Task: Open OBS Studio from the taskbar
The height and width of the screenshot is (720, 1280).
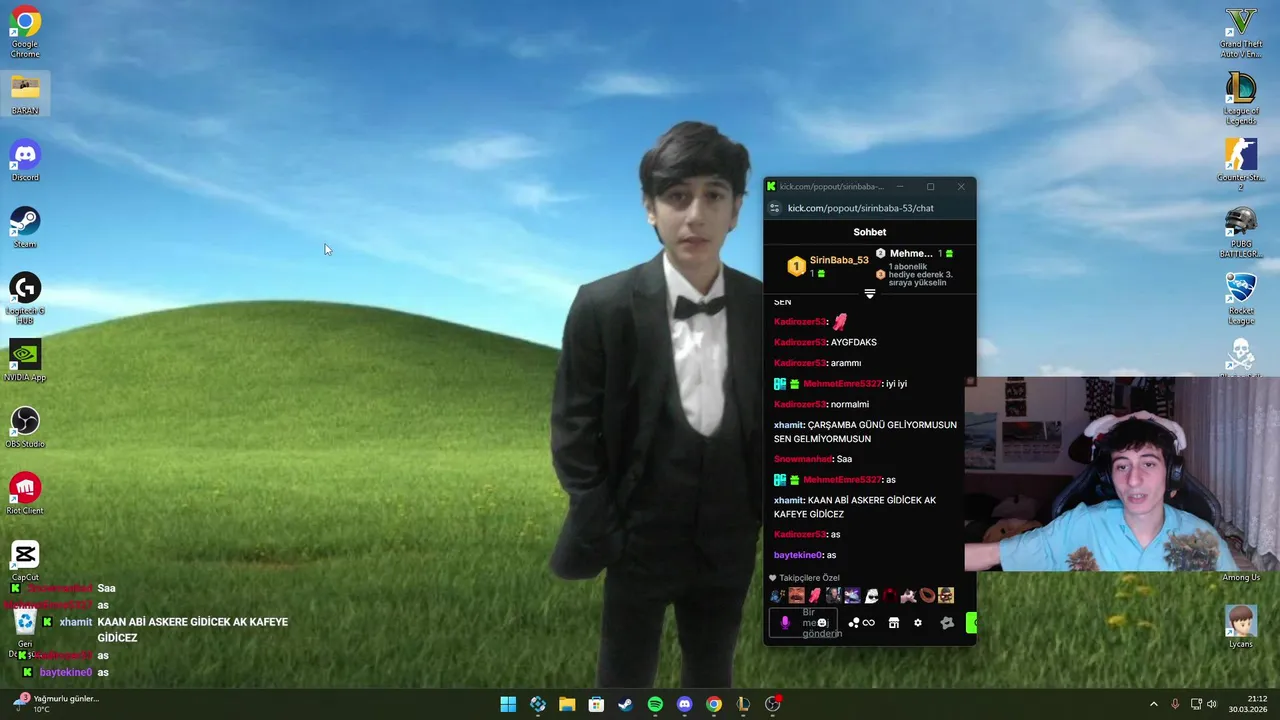Action: [x=772, y=704]
